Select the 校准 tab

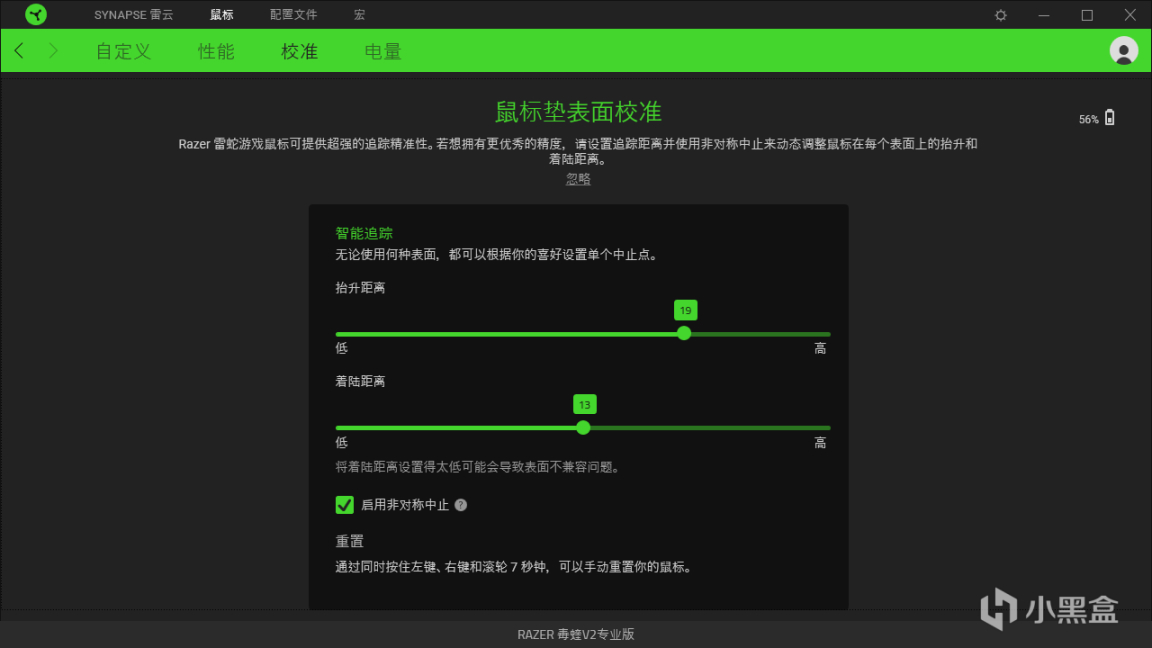tap(299, 51)
